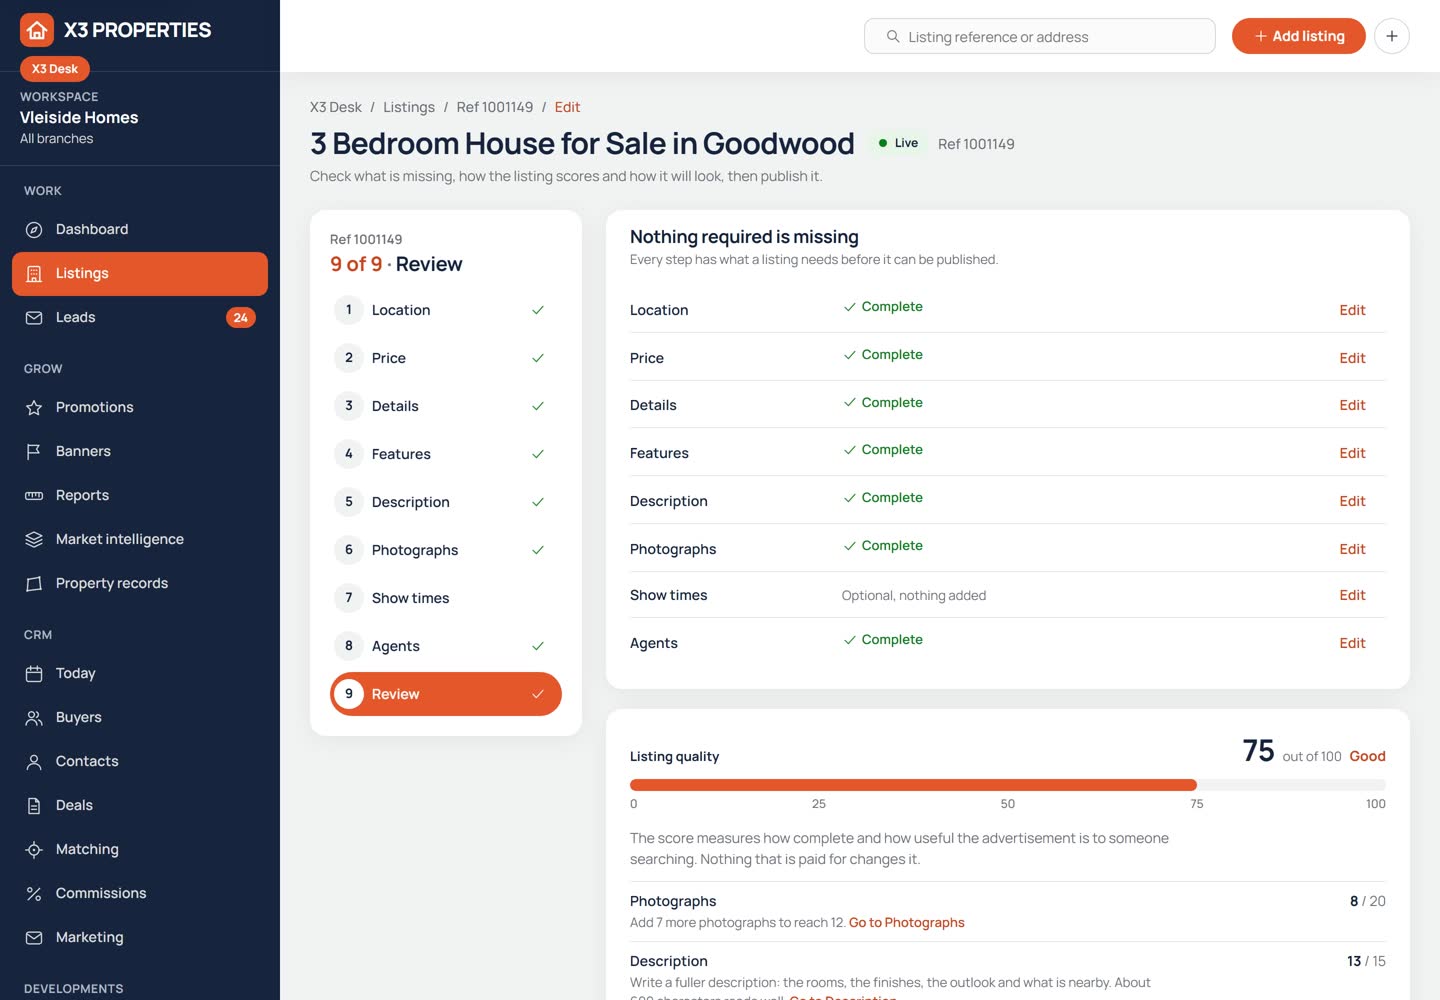Screen dimensions: 1440x1000
Task: Click the round plus button in header
Action: pos(1392,36)
